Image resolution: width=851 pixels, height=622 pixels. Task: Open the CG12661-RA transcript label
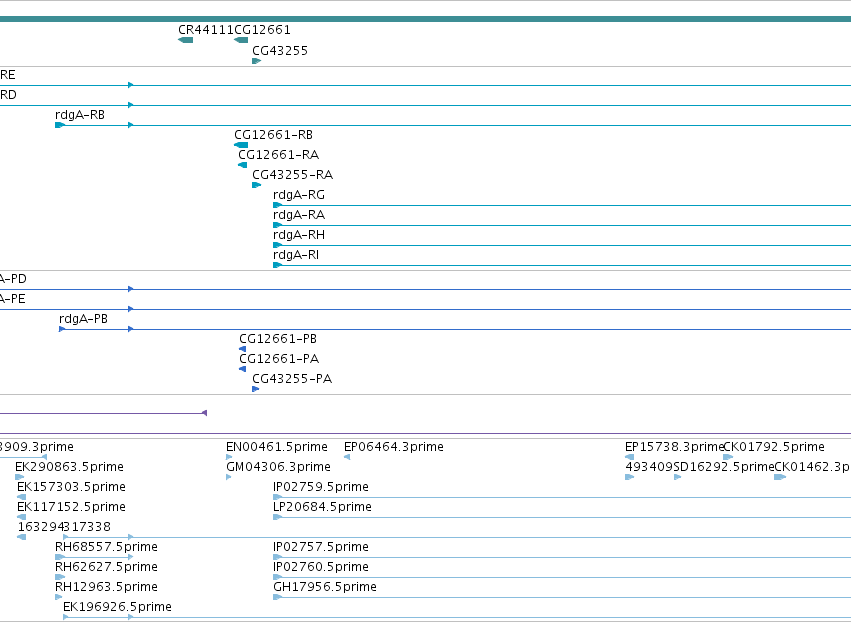click(278, 155)
